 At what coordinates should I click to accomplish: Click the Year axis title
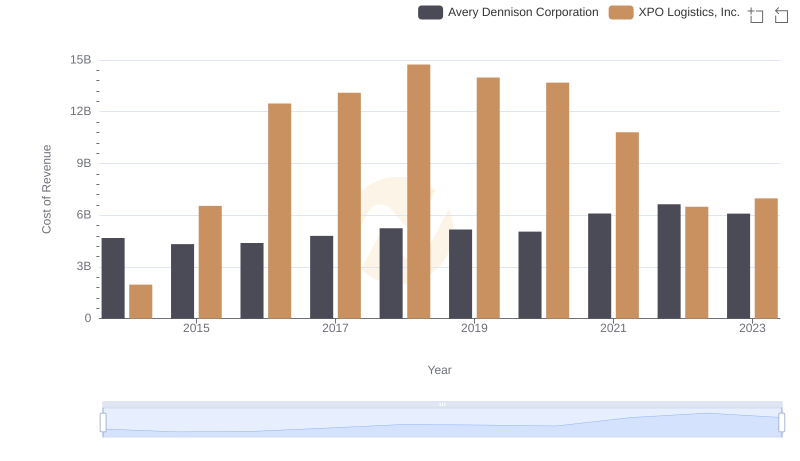point(439,370)
